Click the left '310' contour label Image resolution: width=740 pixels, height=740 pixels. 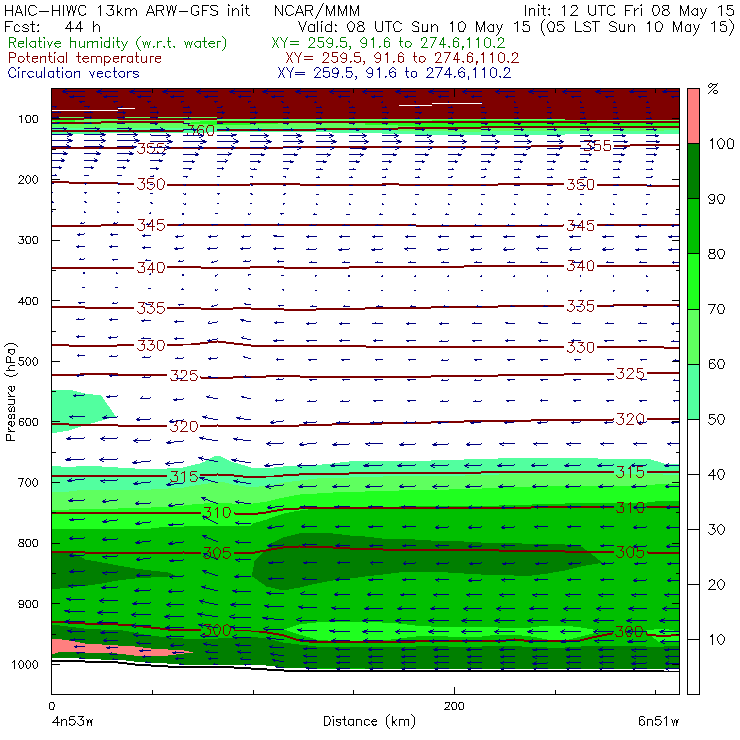point(217,513)
